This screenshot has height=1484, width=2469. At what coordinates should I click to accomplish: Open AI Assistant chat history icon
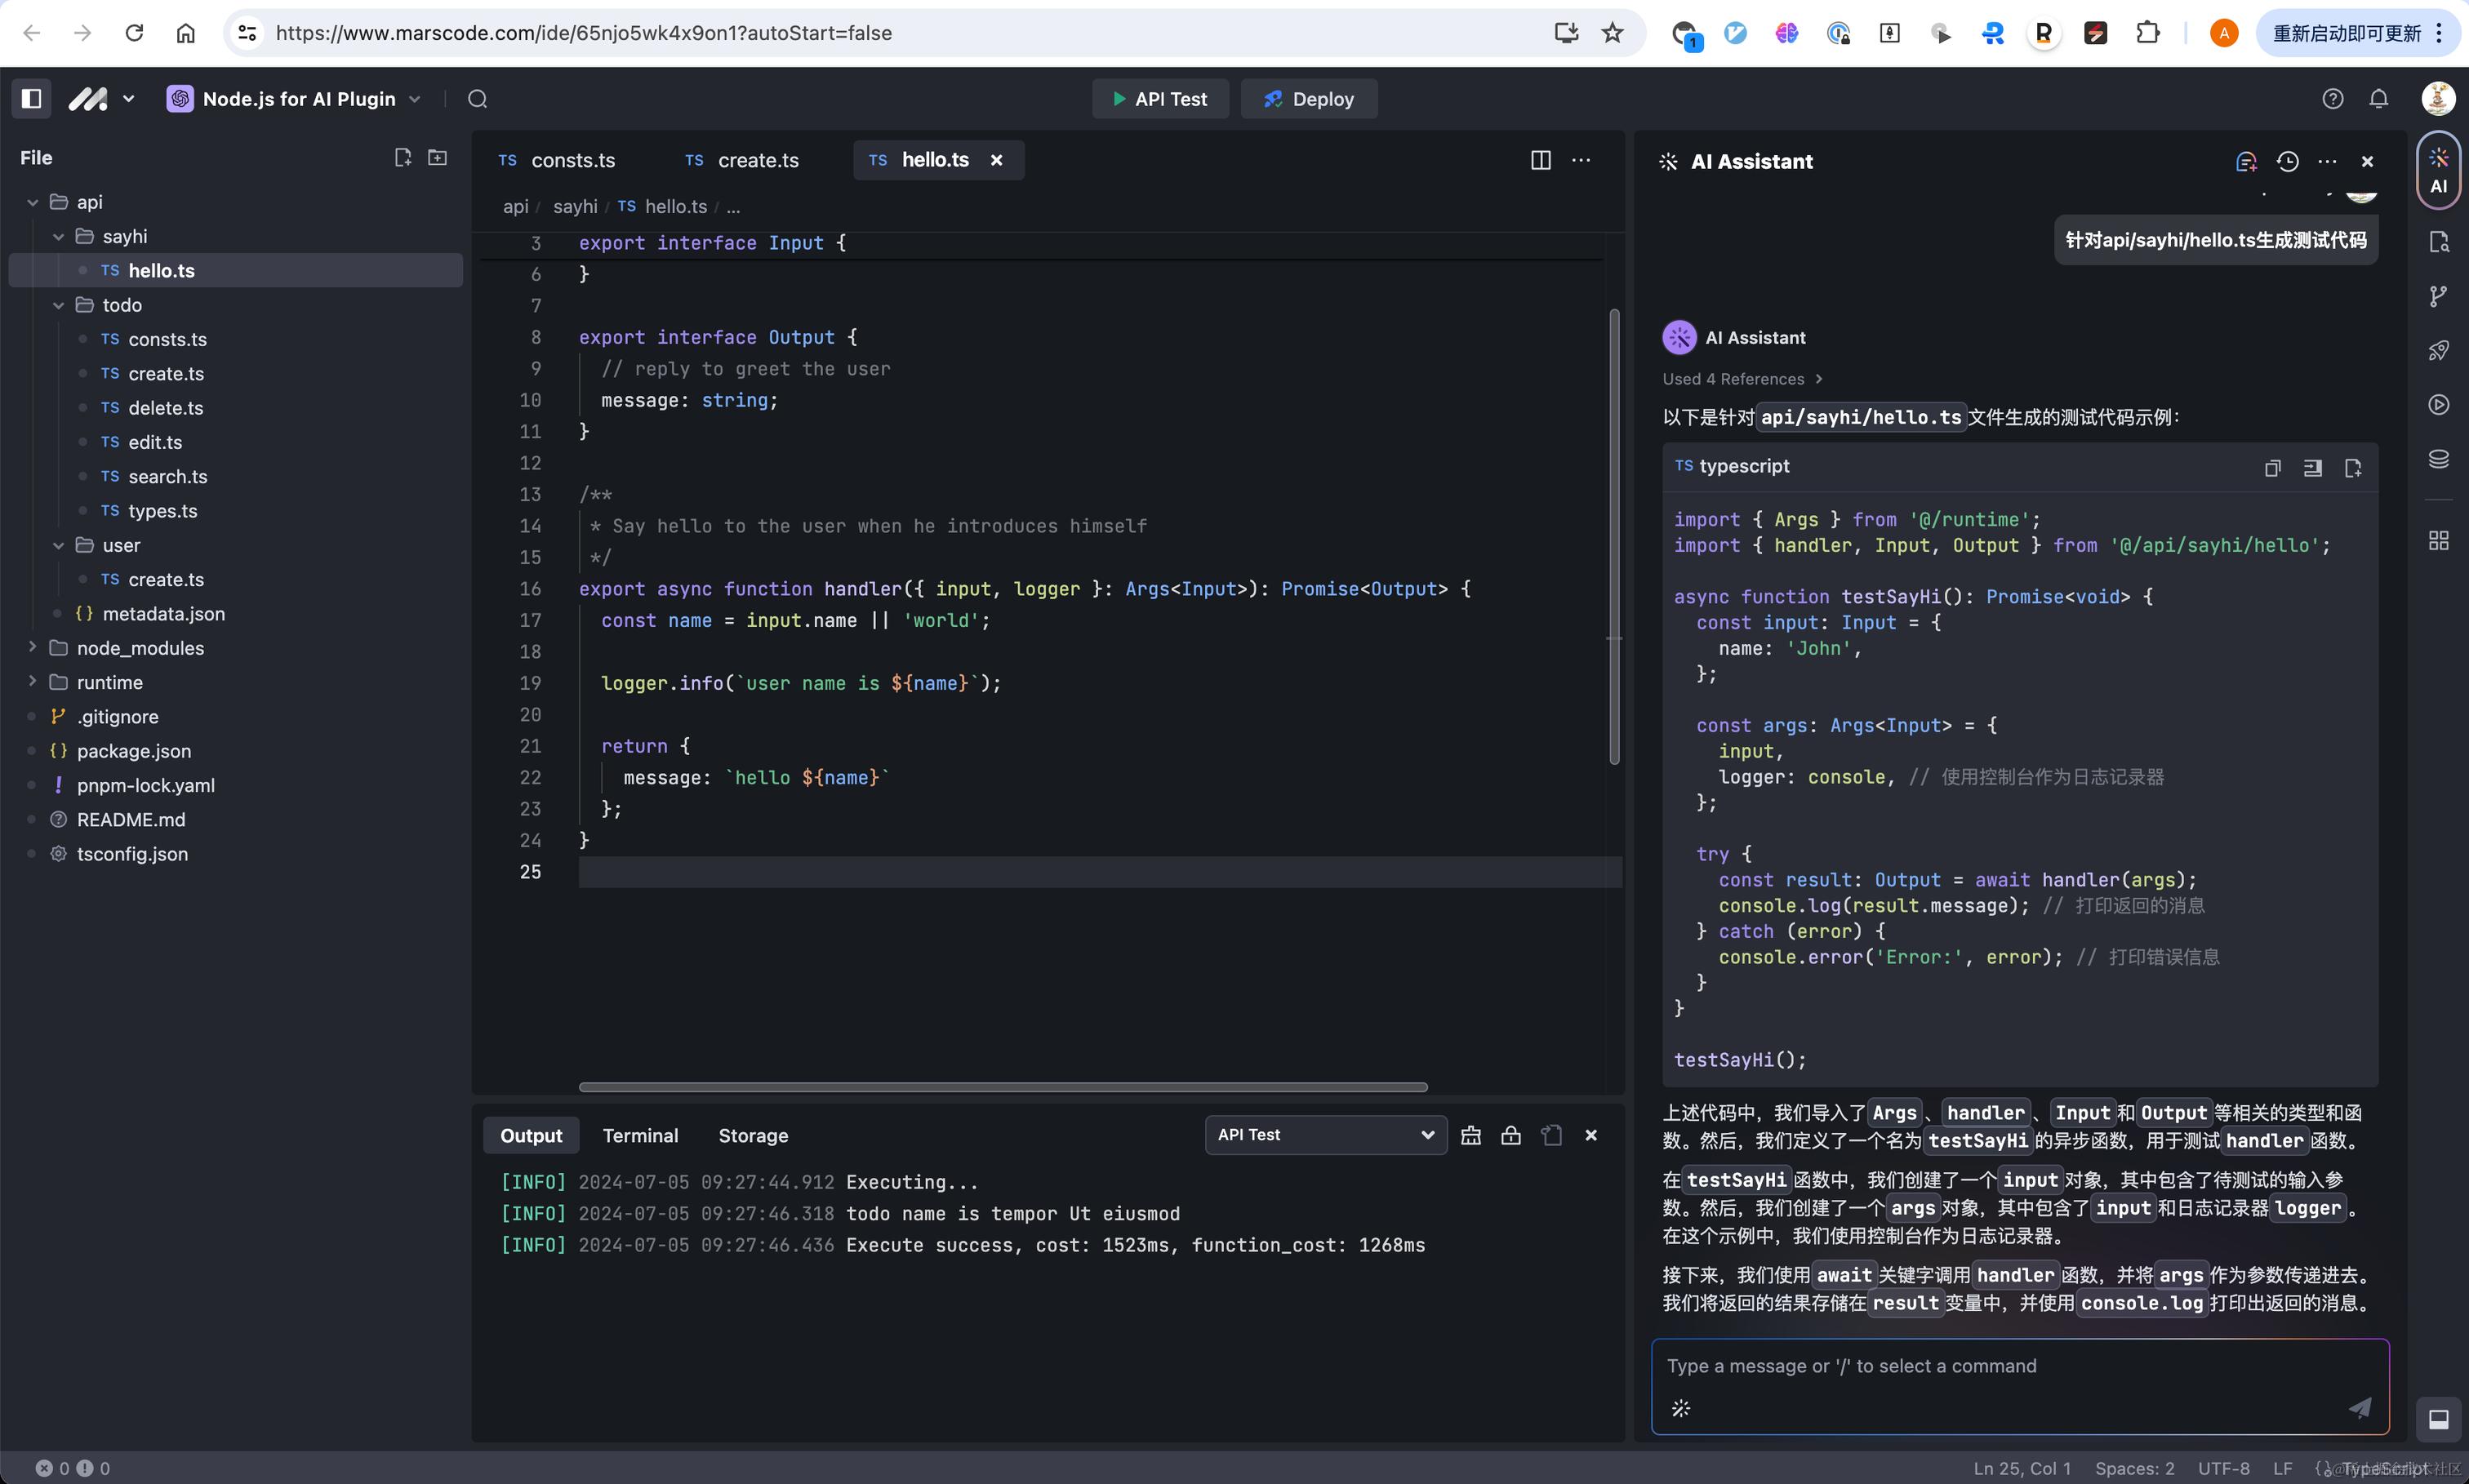[x=2287, y=161]
